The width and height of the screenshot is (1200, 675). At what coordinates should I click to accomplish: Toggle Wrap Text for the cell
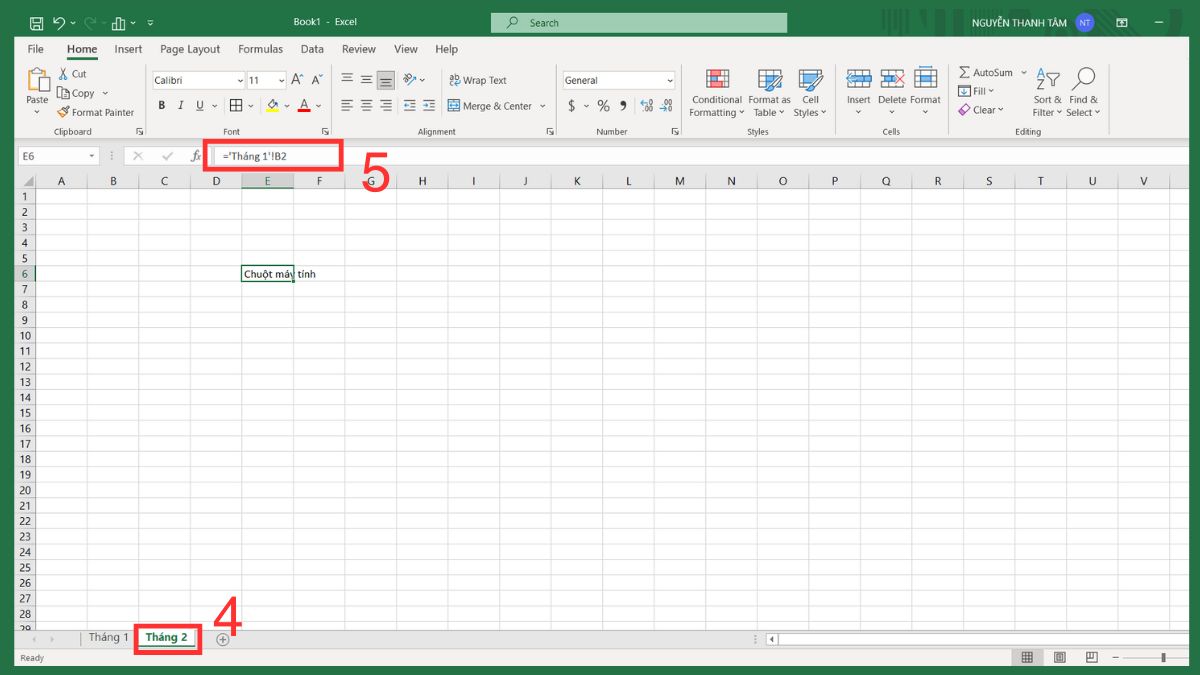point(476,80)
